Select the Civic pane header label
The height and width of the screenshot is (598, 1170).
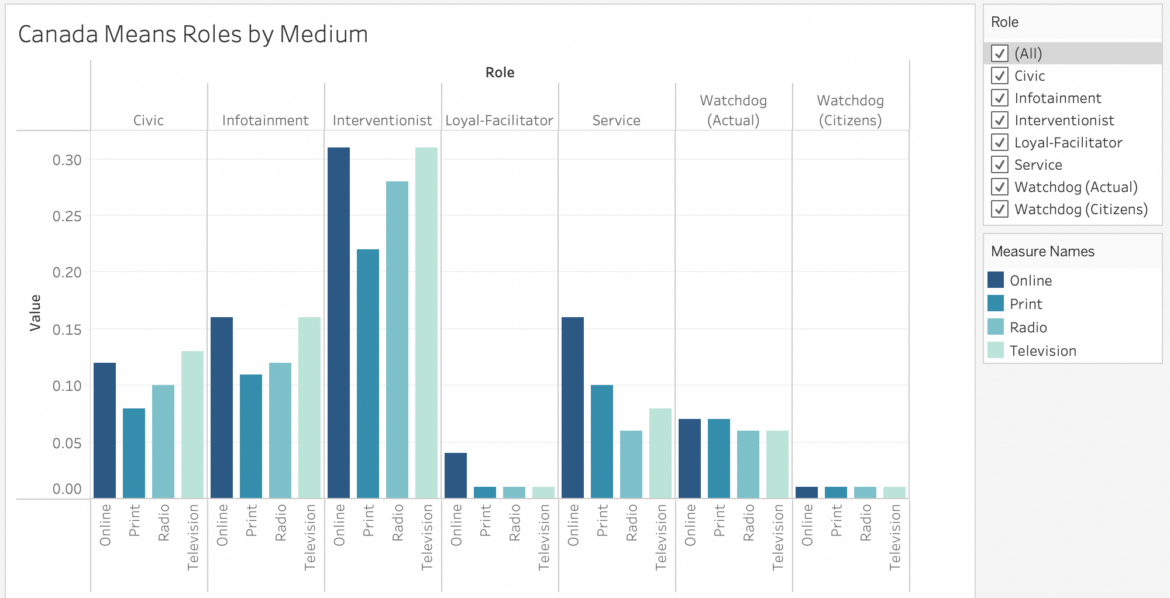coord(148,120)
